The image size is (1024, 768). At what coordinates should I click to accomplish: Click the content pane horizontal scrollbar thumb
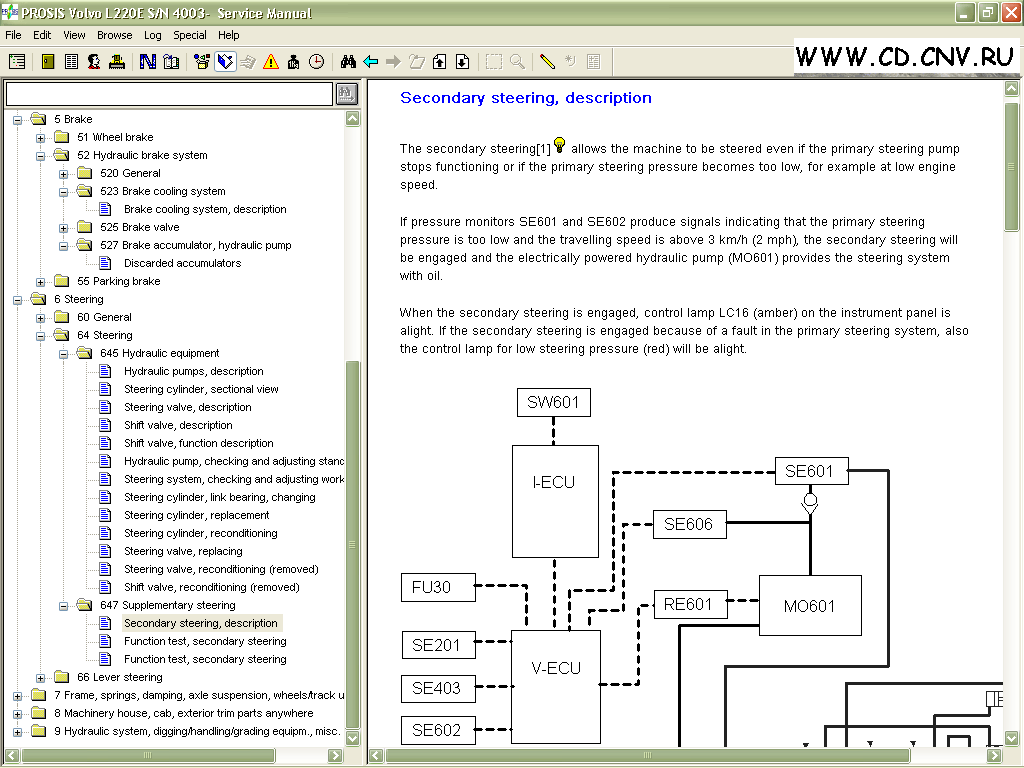(x=647, y=756)
